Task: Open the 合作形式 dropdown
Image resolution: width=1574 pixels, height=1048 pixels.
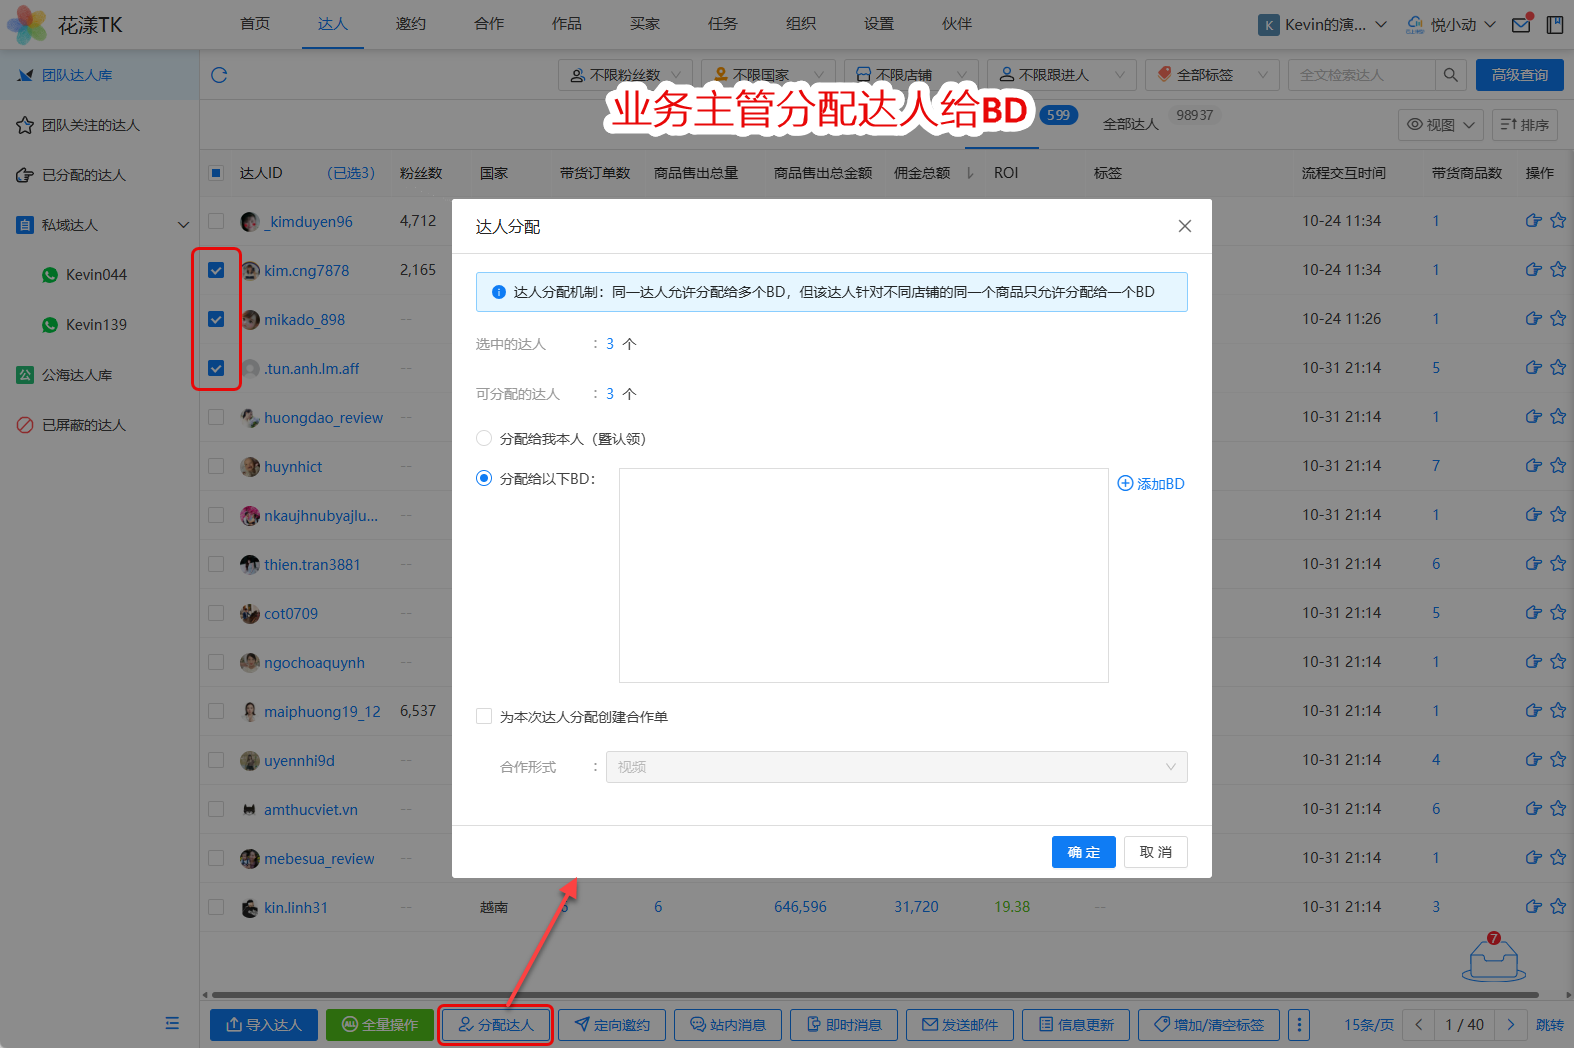Action: (896, 767)
